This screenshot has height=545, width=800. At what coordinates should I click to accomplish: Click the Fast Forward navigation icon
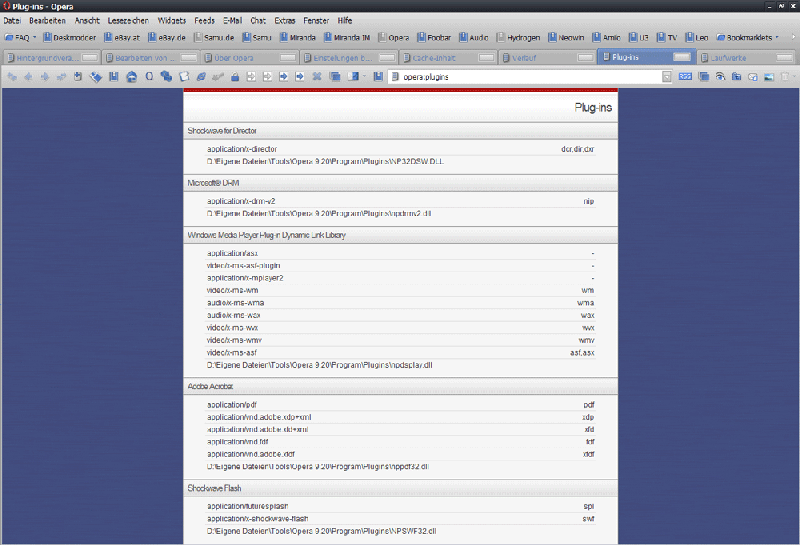pos(61,77)
